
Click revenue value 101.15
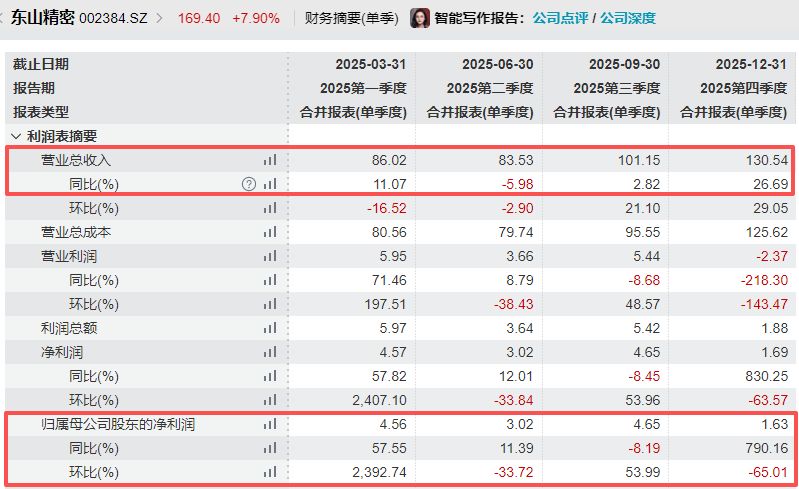click(639, 160)
